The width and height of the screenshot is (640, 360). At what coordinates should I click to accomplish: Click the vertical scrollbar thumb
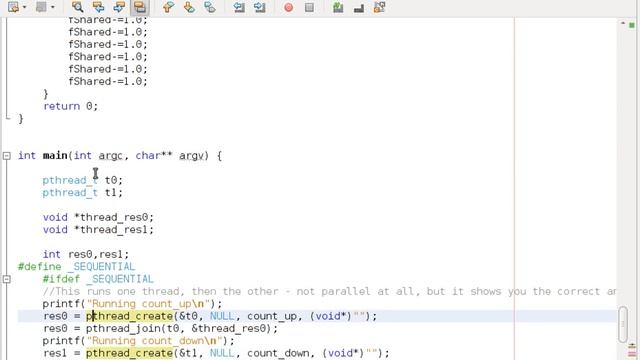(x=623, y=324)
